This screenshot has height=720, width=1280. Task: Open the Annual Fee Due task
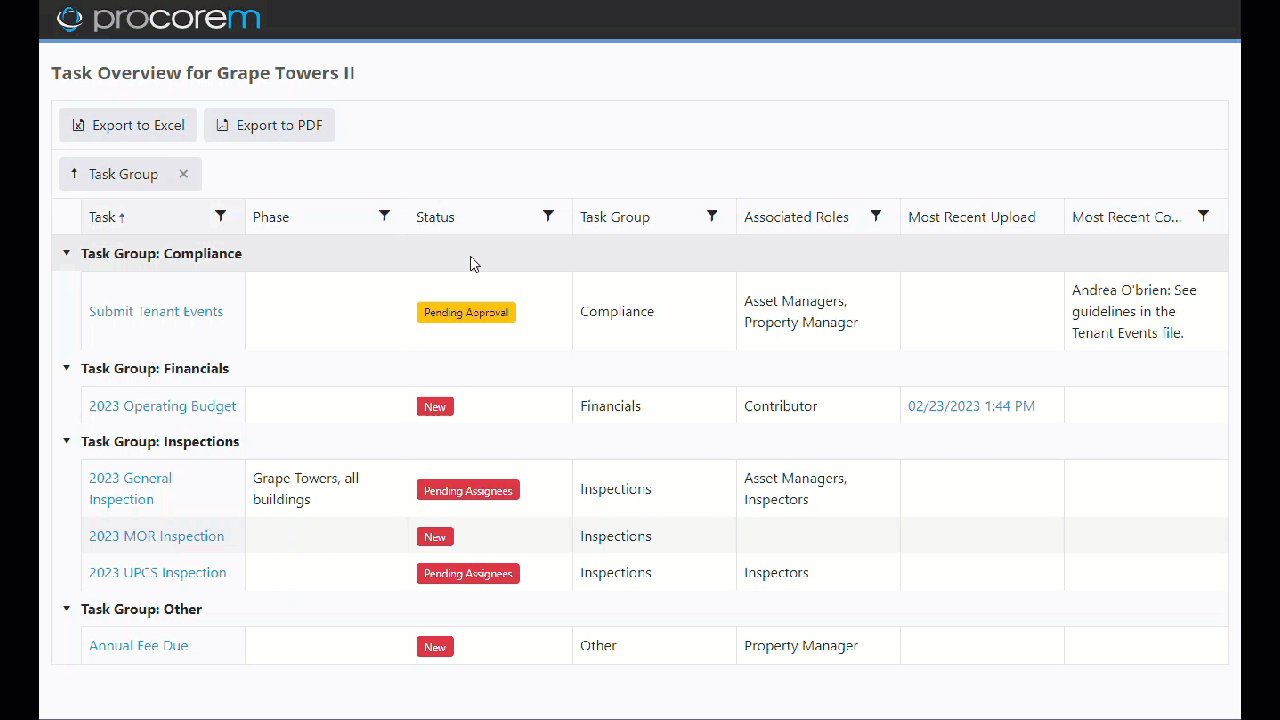point(138,645)
